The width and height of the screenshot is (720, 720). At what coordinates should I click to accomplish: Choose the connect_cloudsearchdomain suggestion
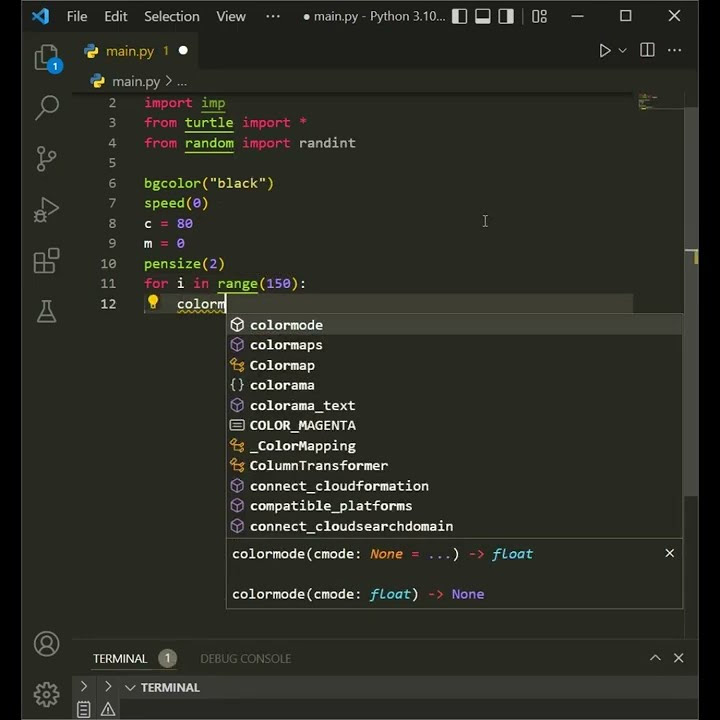click(455, 526)
